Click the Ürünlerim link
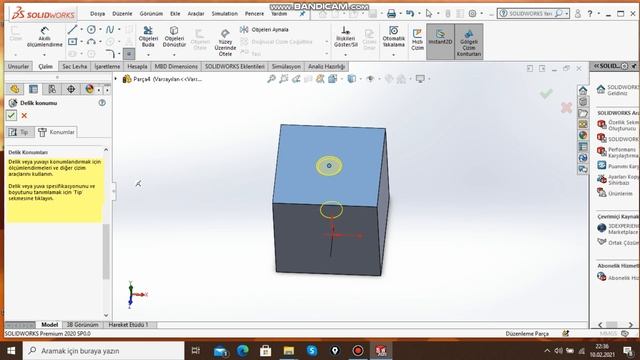 (x=620, y=193)
